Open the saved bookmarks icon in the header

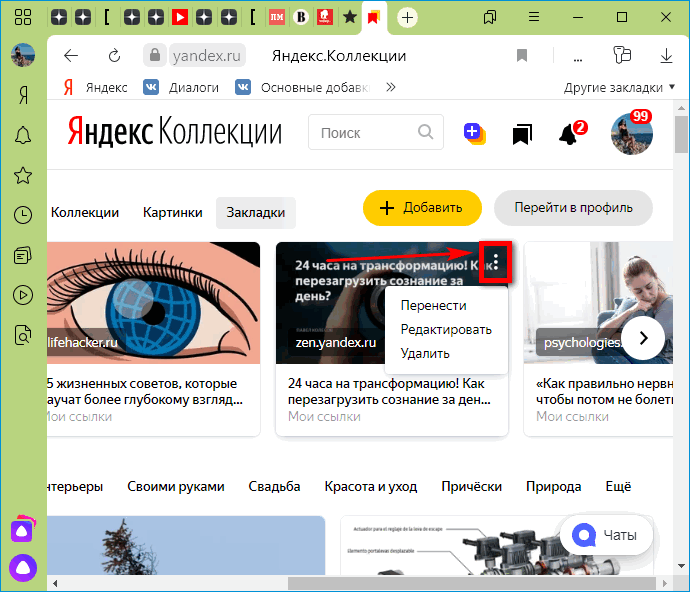(522, 134)
